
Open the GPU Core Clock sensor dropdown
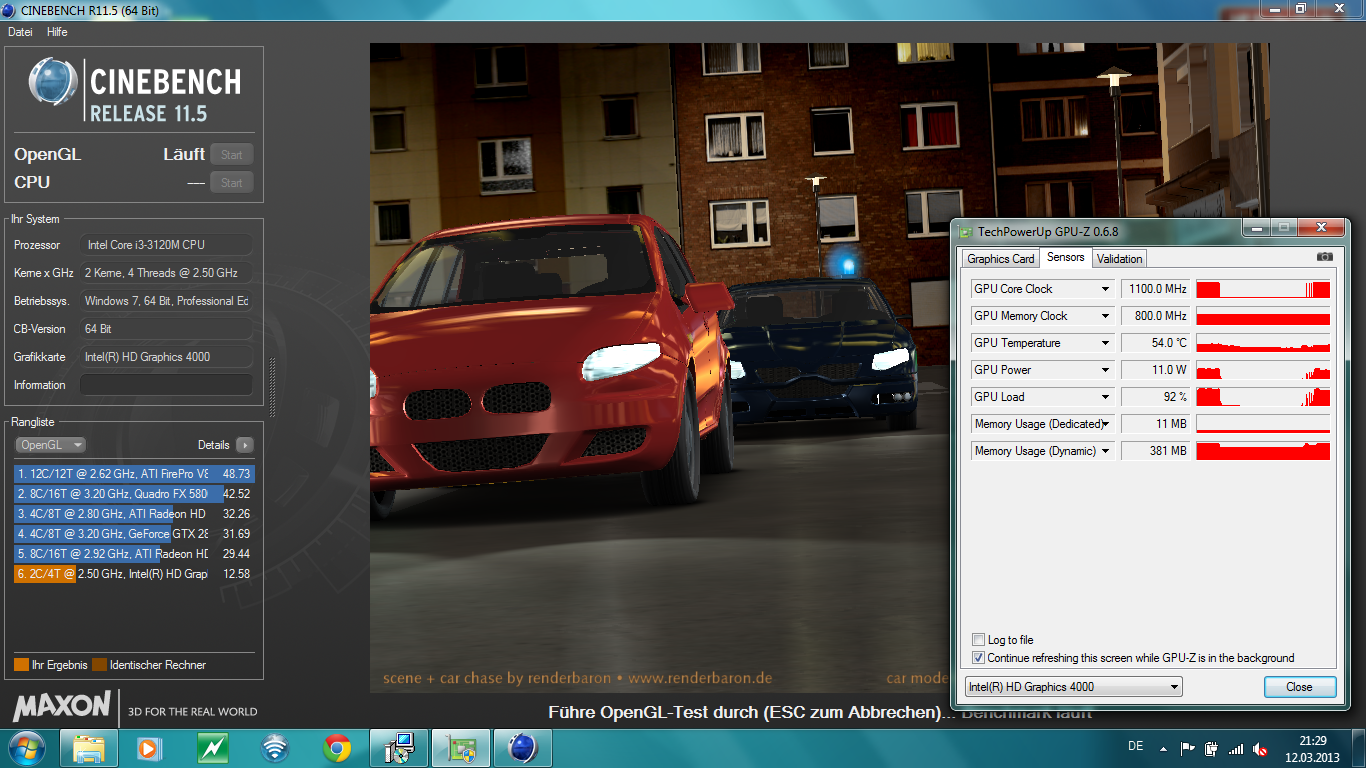point(1105,289)
